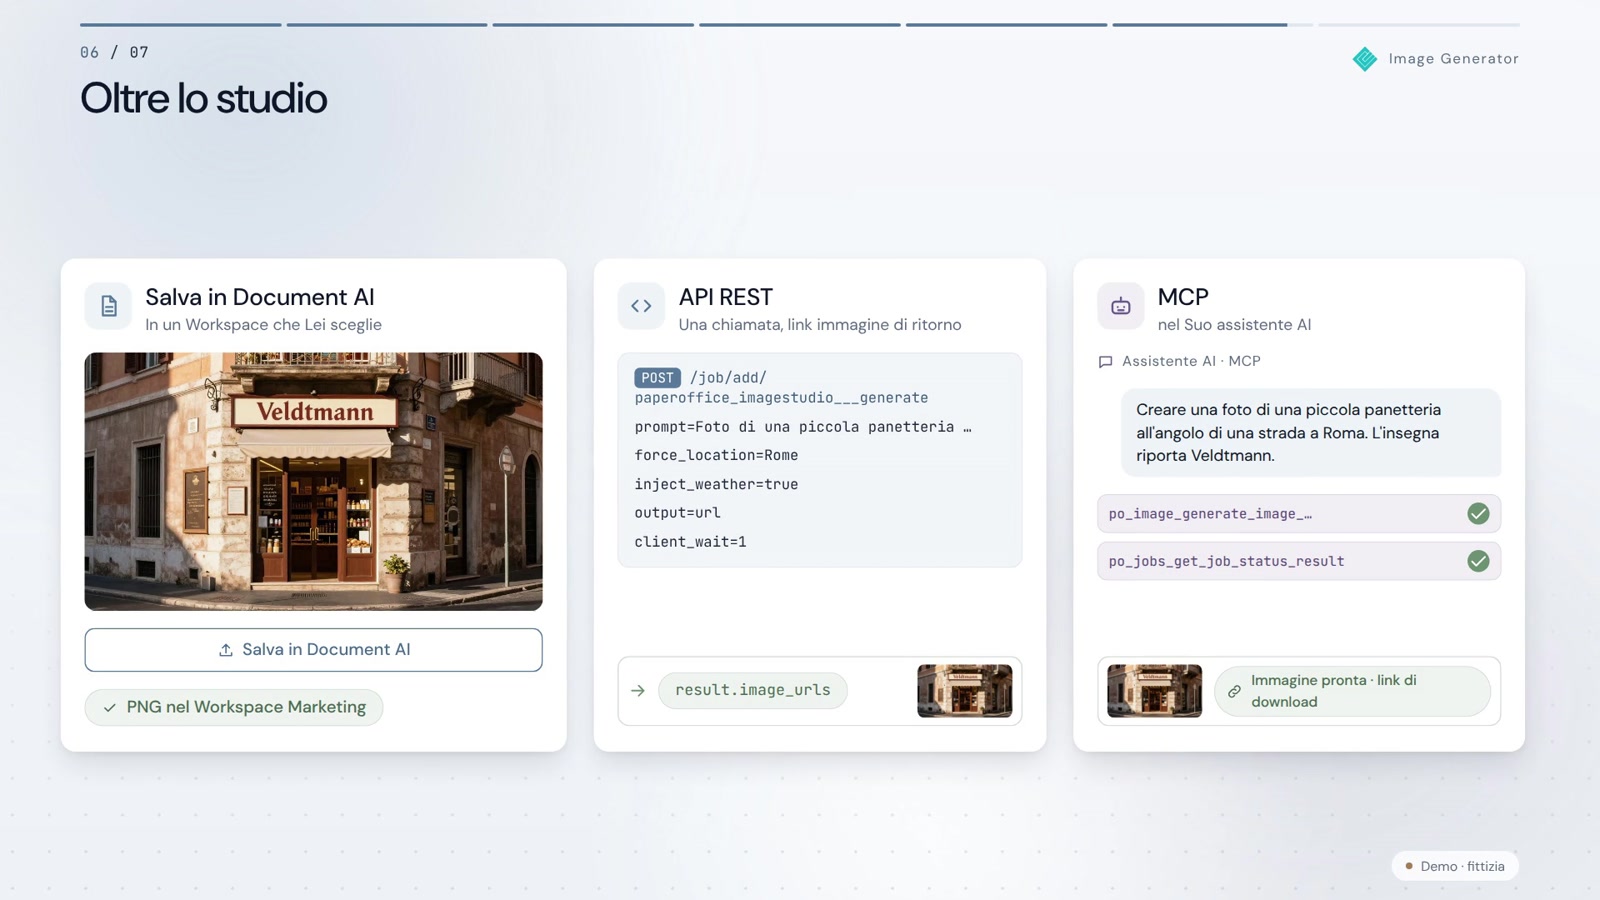Click the upload icon in Salva in Document AI button
The width and height of the screenshot is (1600, 900).
tap(226, 650)
